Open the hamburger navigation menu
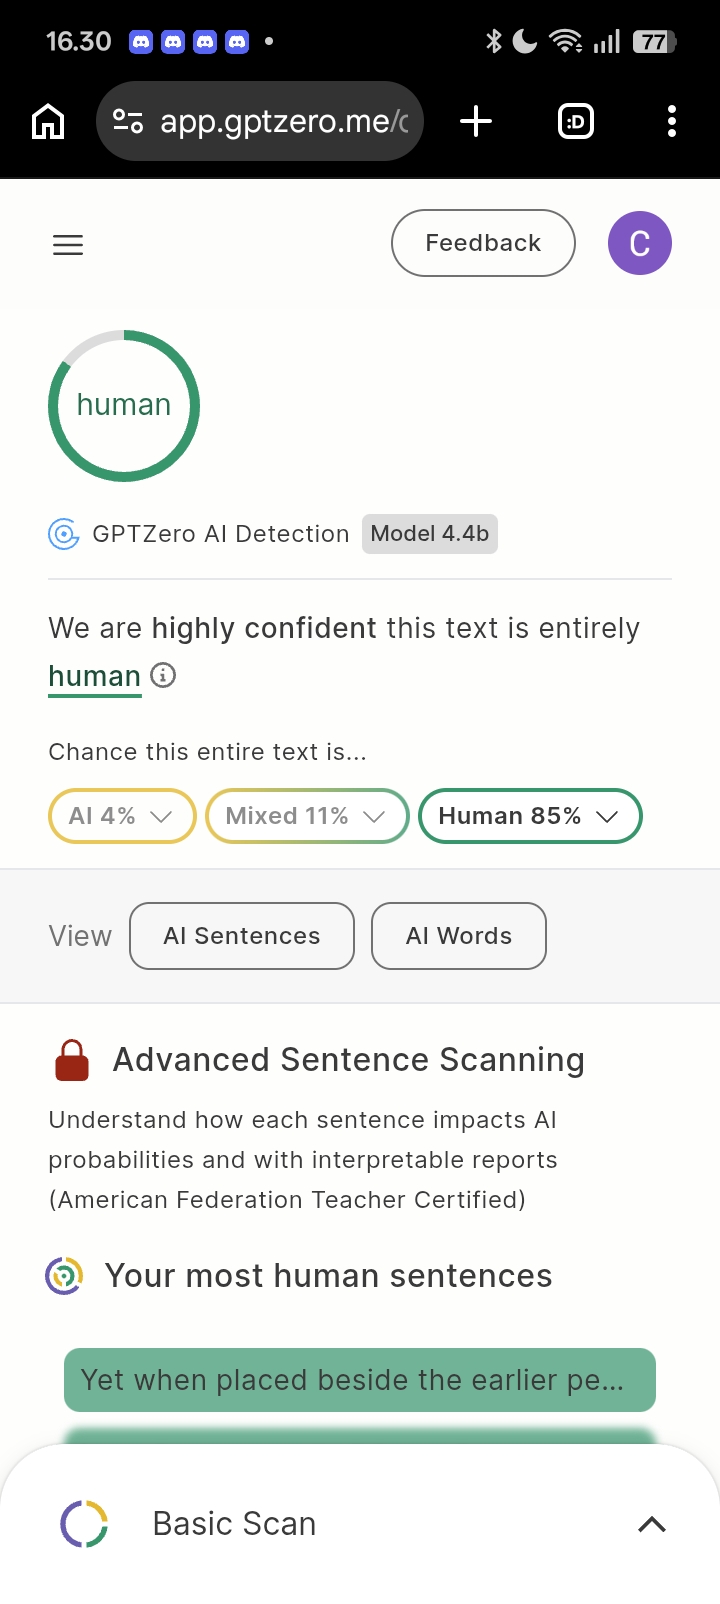The image size is (720, 1604). pyautogui.click(x=68, y=245)
